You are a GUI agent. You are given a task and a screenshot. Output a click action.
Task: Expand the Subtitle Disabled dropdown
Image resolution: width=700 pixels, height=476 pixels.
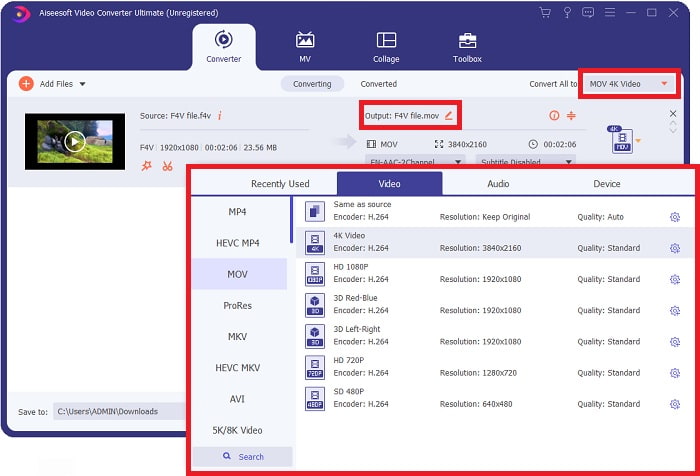pyautogui.click(x=525, y=162)
